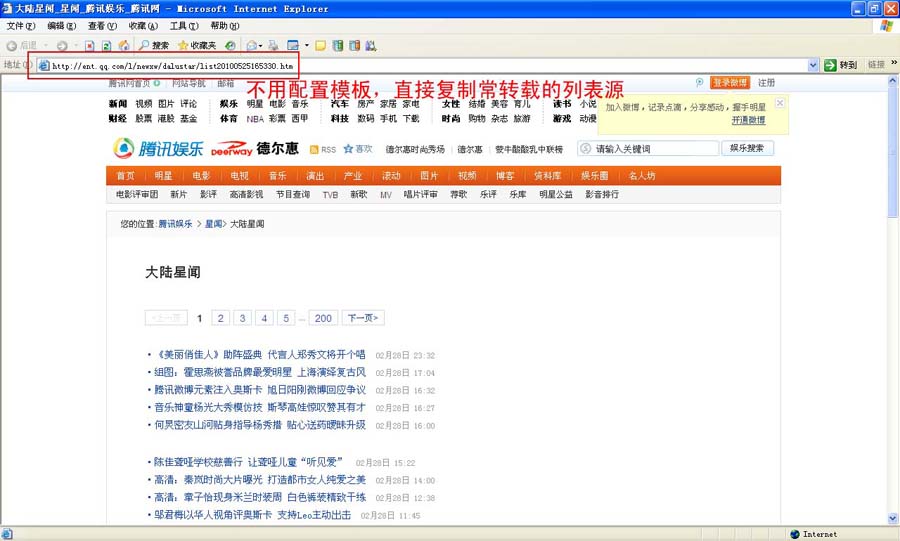Open the 腾讯娱乐 breadcrumb link
The width and height of the screenshot is (900, 541).
tap(175, 224)
